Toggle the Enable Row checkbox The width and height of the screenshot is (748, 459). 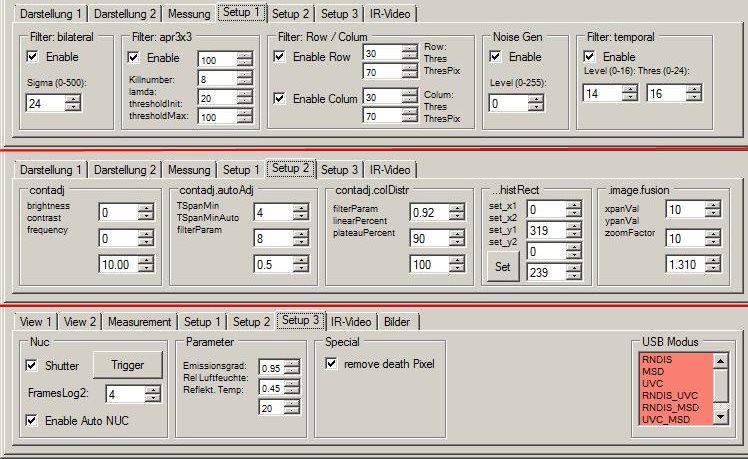280,57
